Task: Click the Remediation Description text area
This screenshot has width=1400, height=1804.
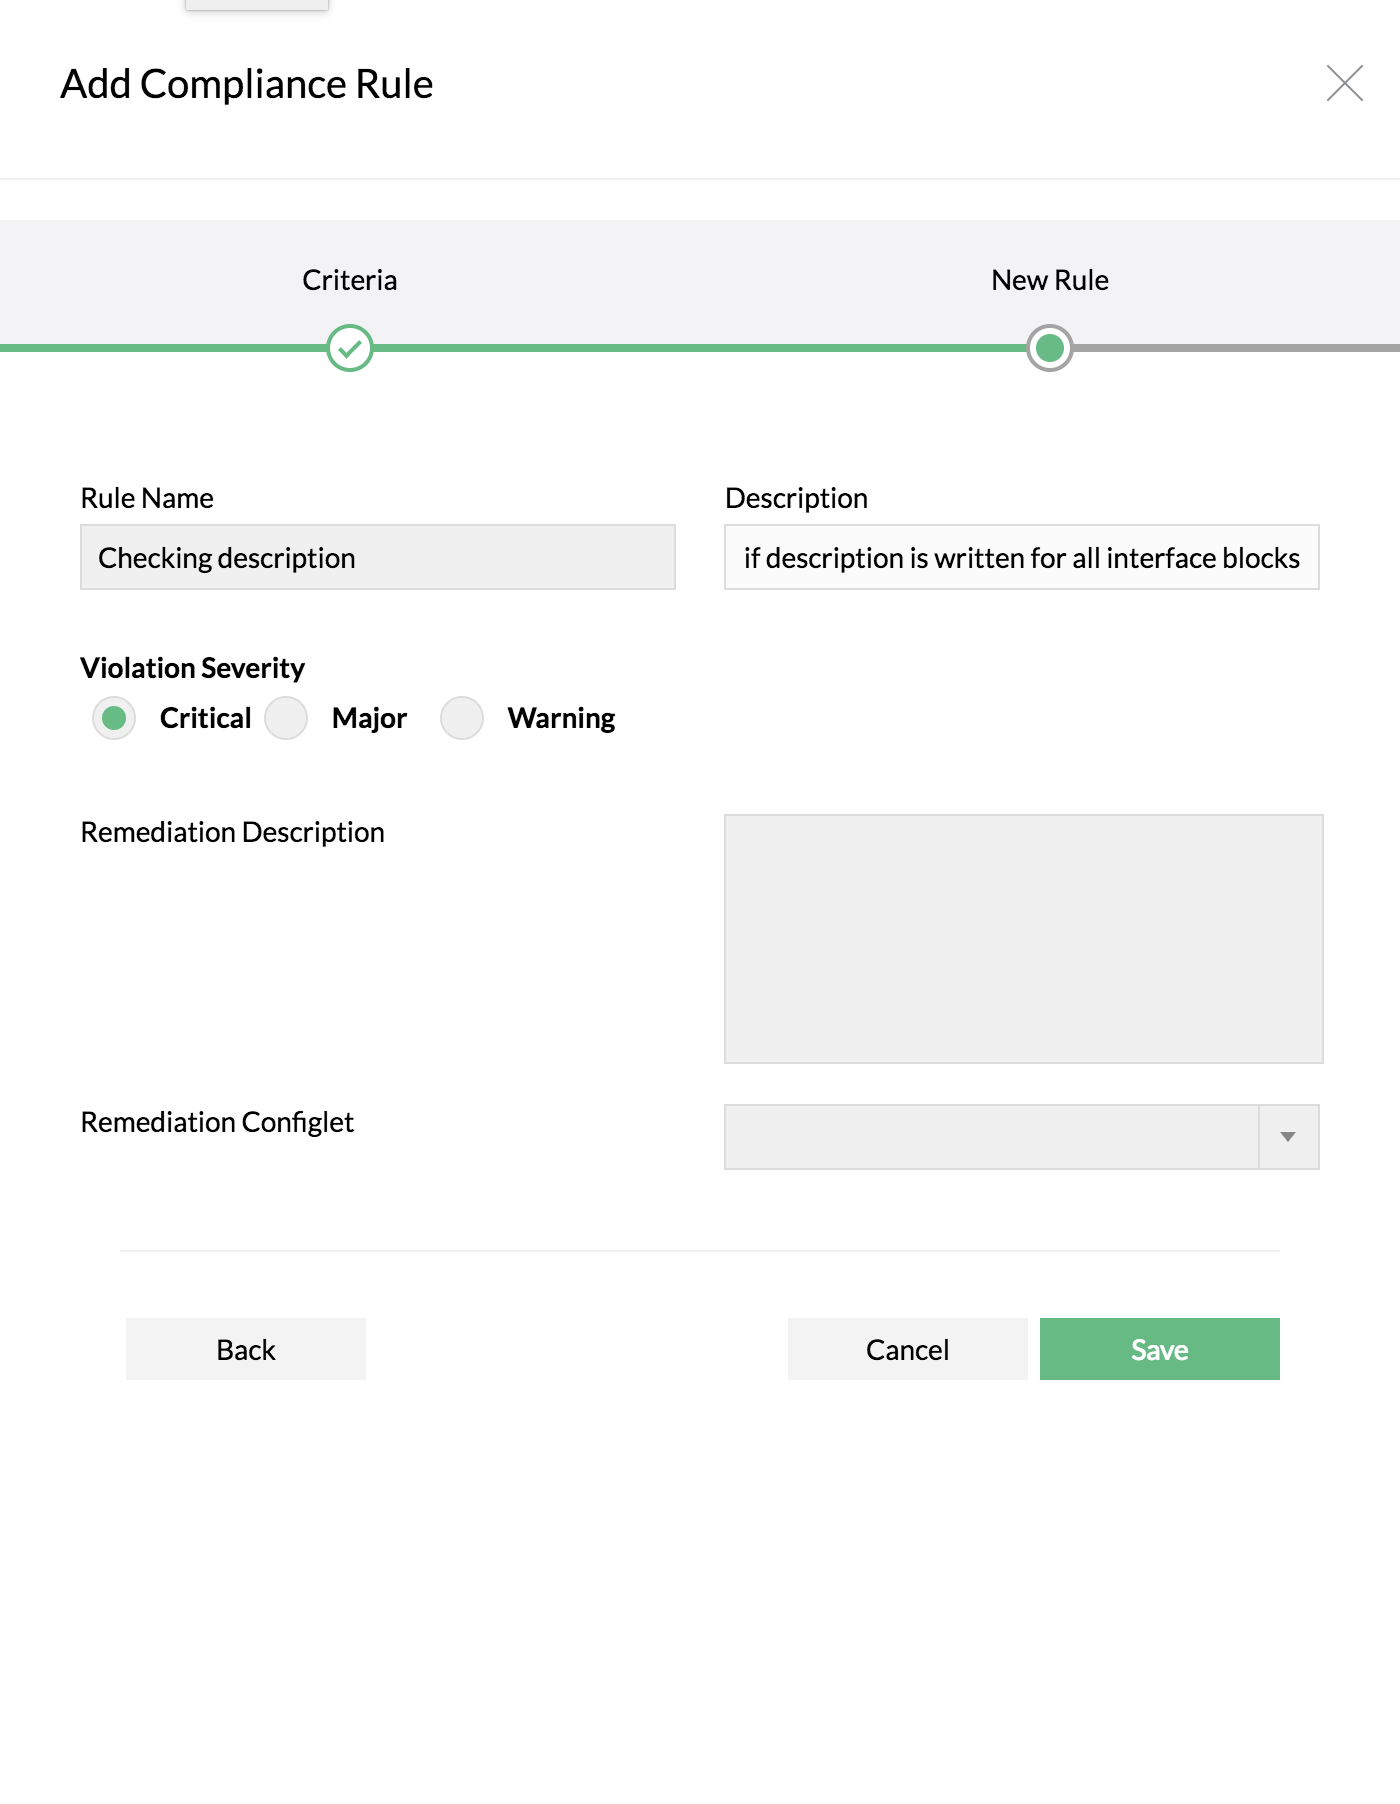Action: click(x=1023, y=938)
